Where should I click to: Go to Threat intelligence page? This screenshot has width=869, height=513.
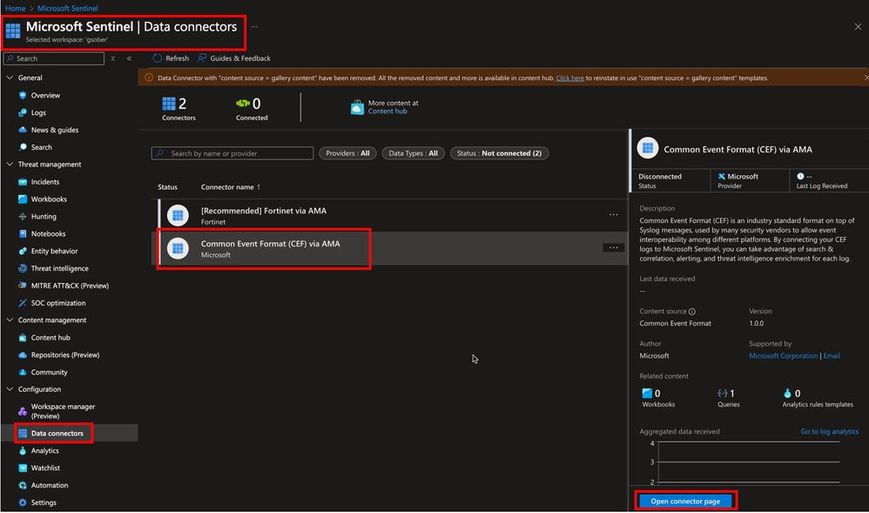tap(59, 268)
